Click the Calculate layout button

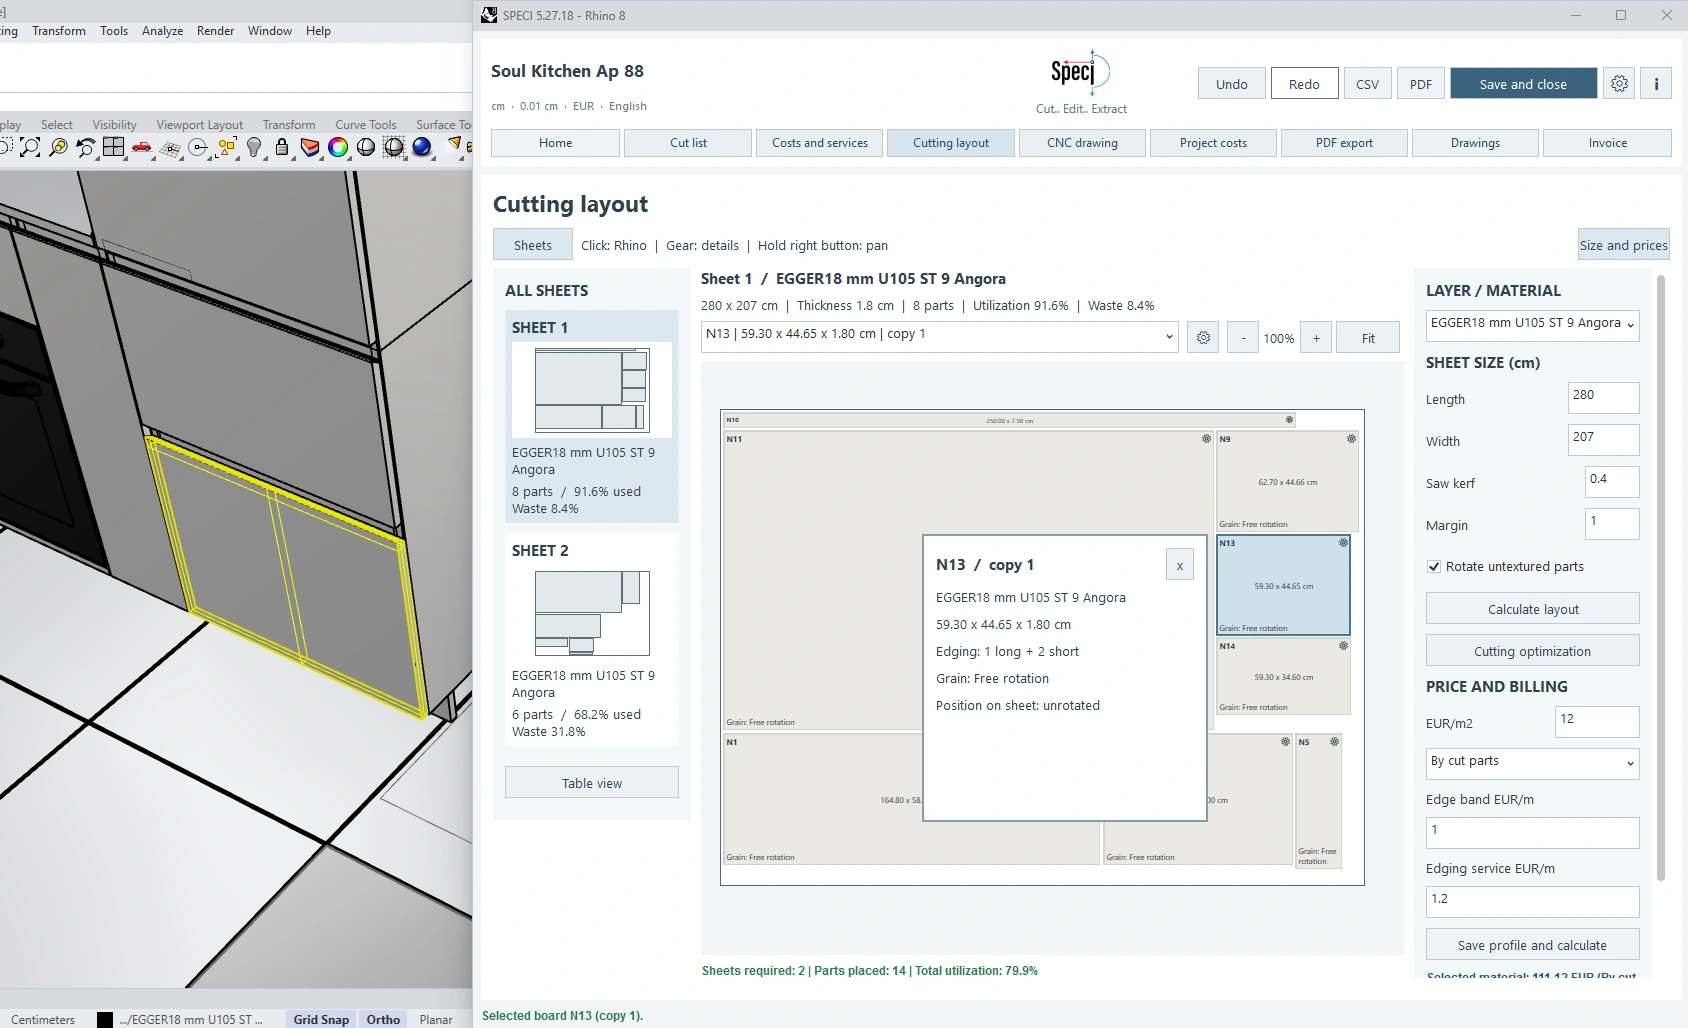(1532, 609)
